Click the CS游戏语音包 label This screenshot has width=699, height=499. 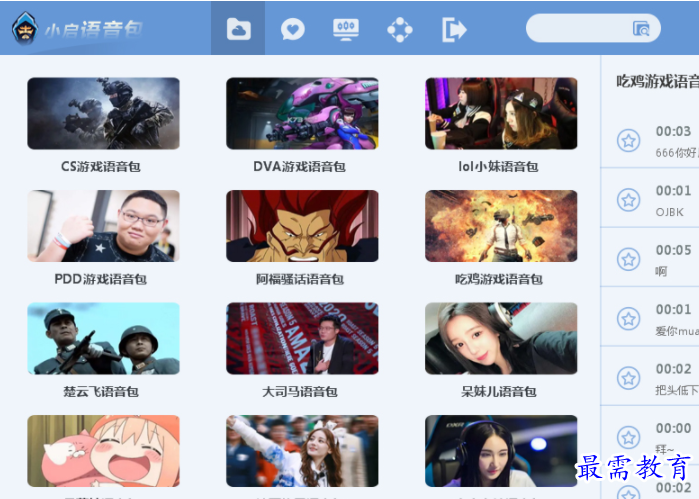101,167
